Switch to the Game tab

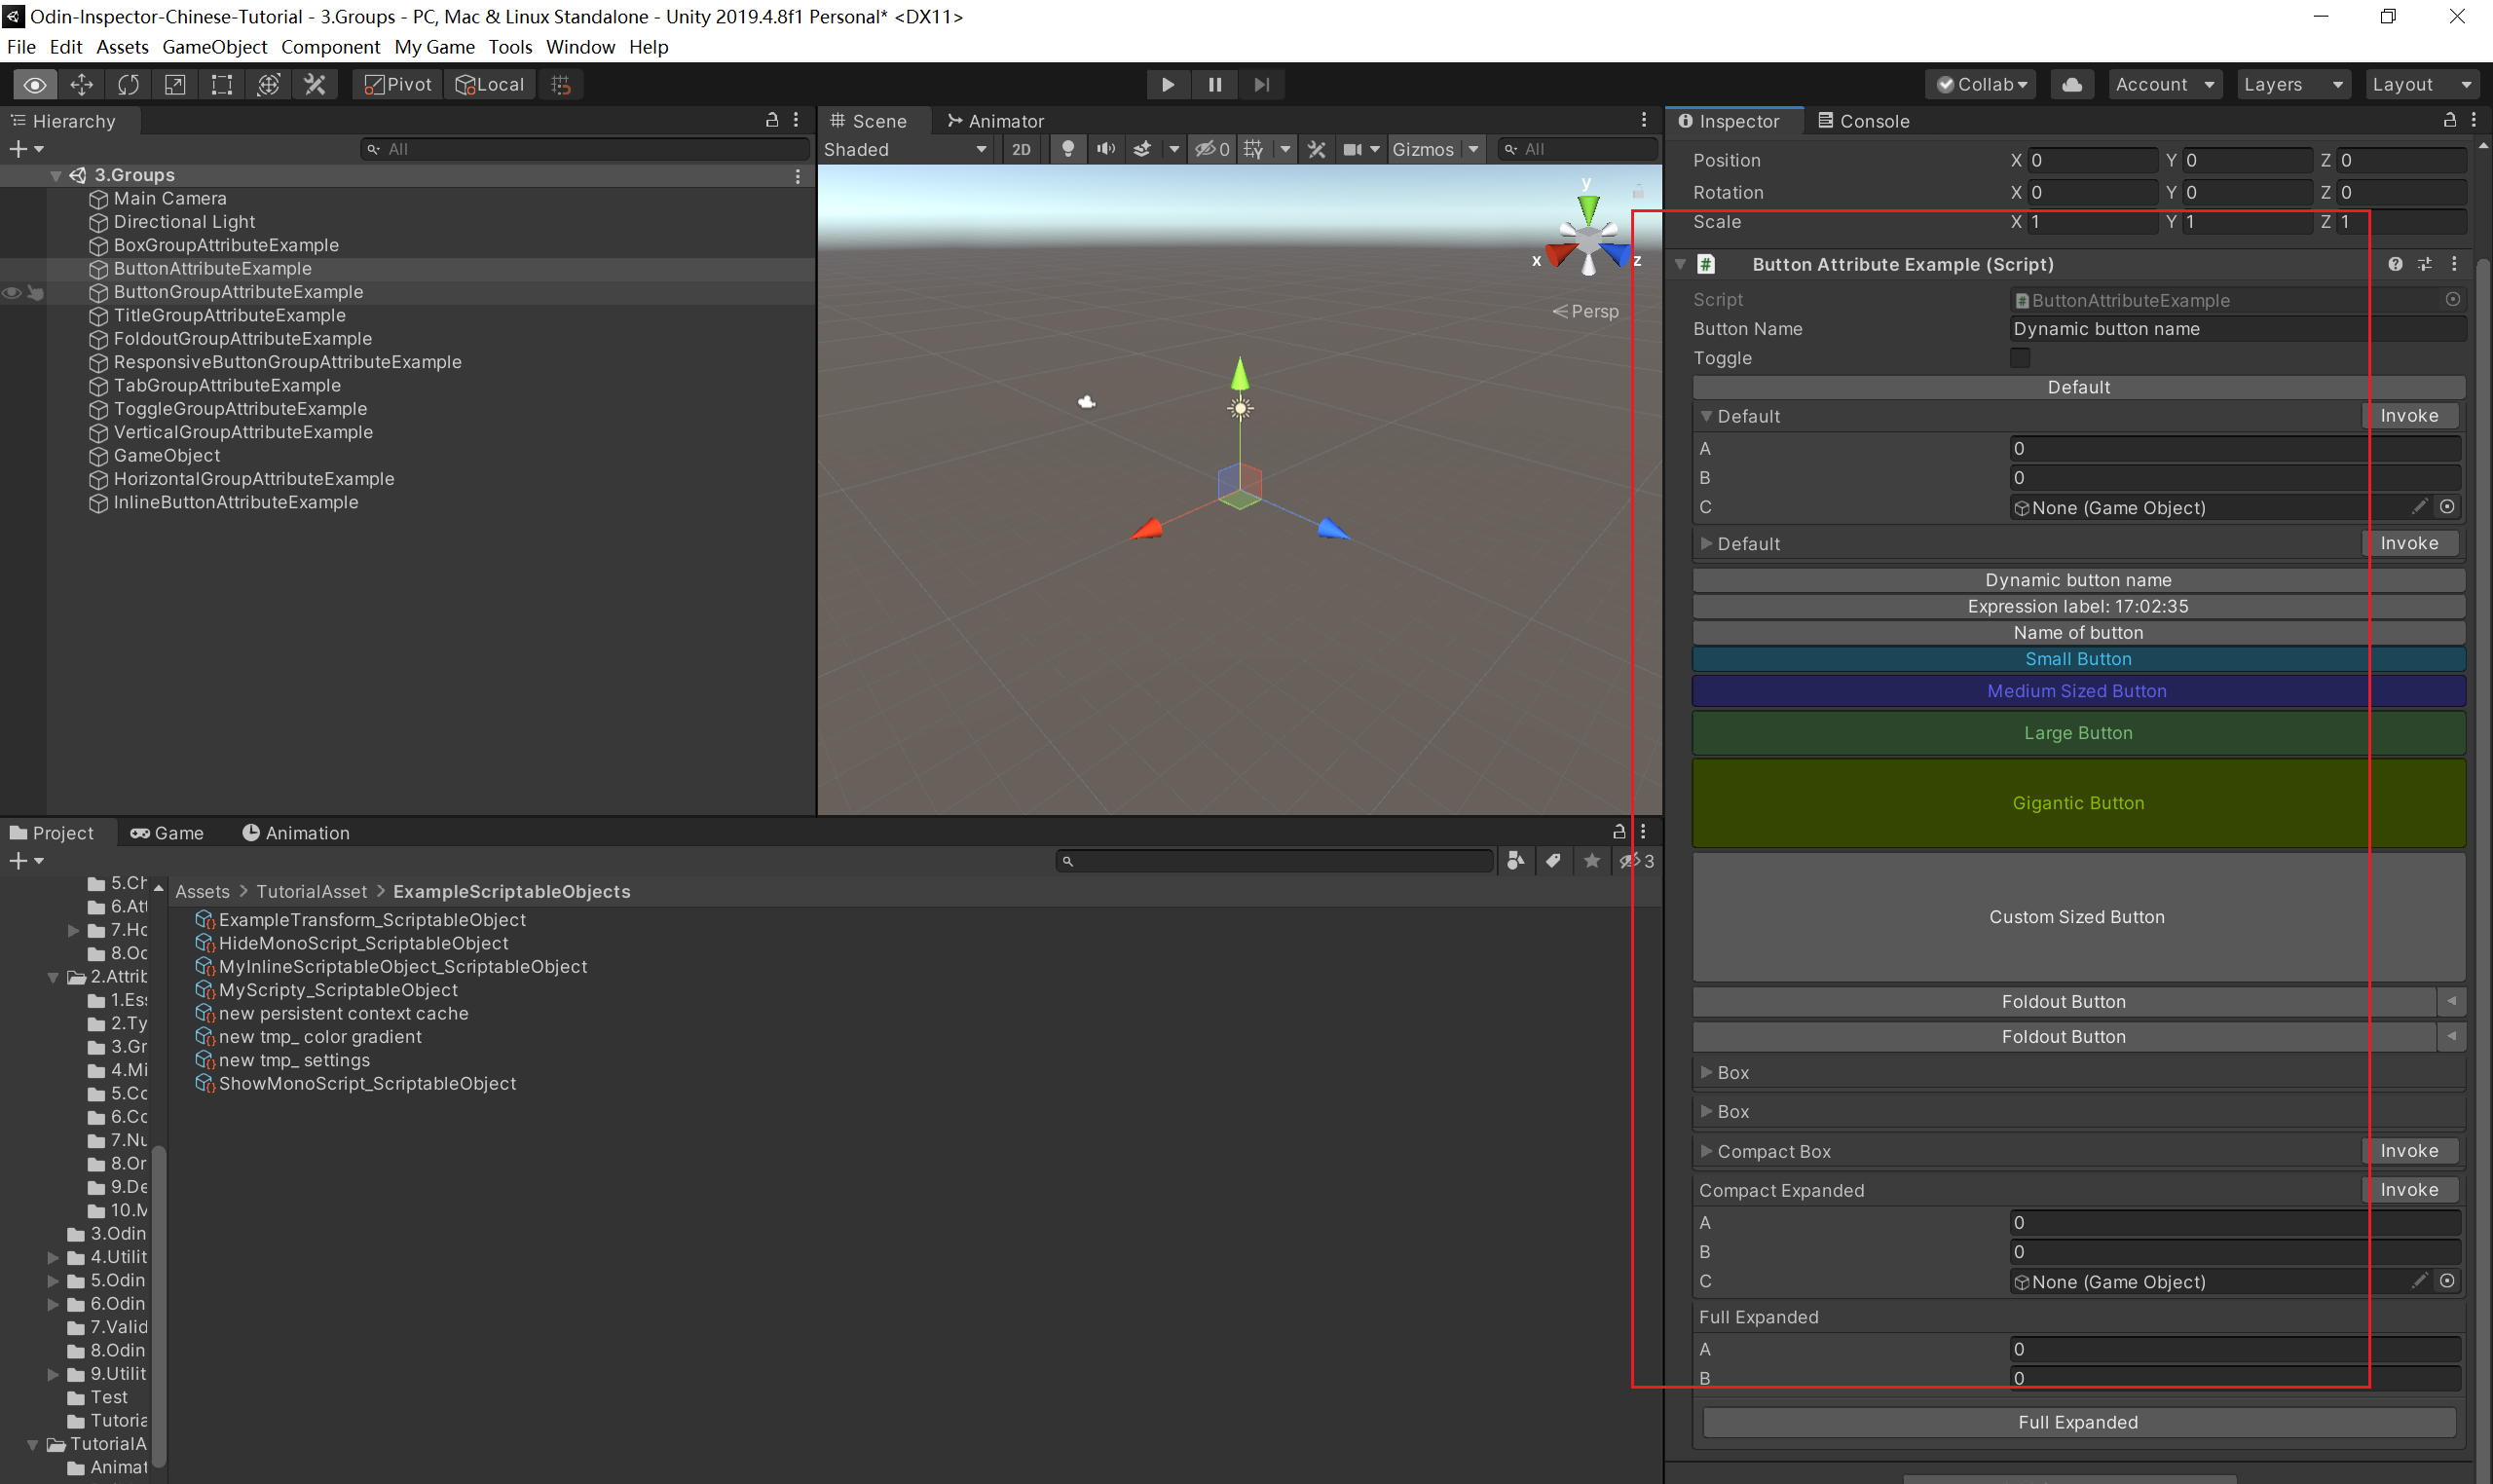(x=167, y=833)
